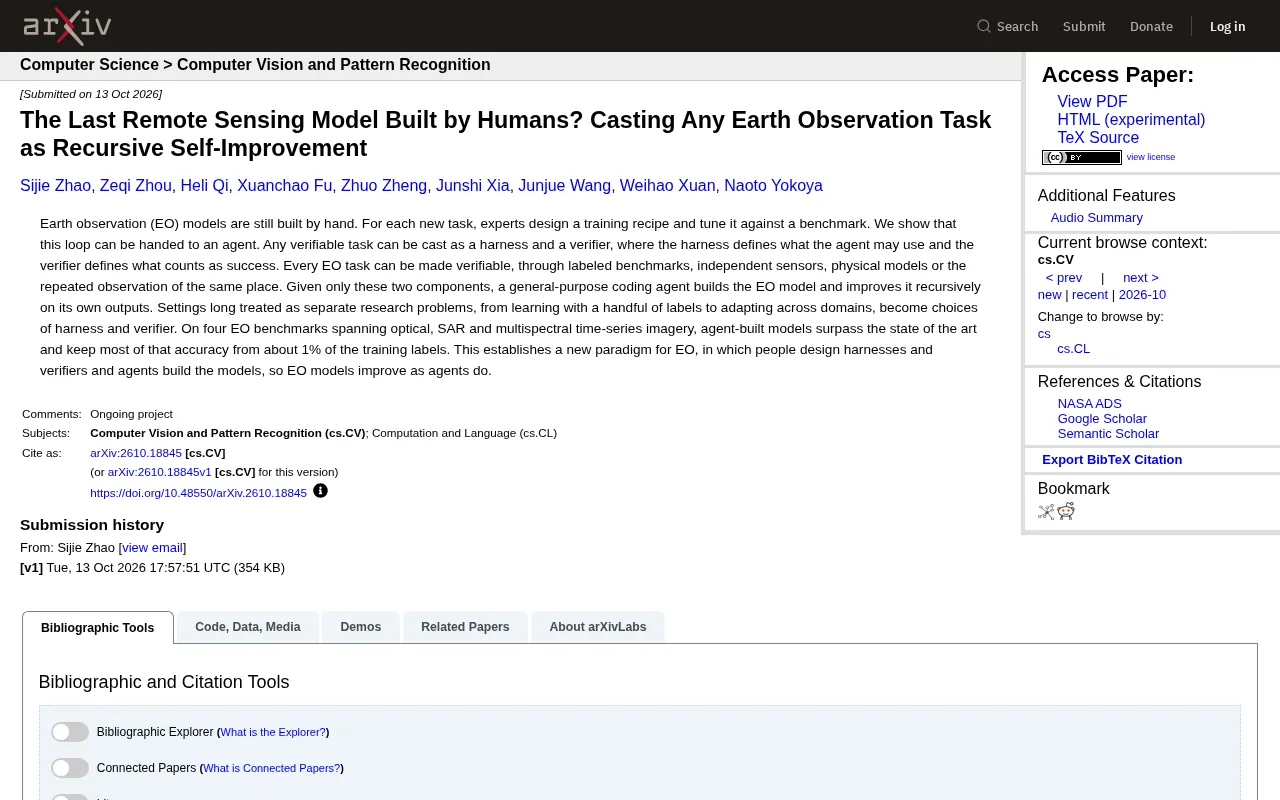Click the arXiv:2610.18845v1 version link
Viewport: 1280px width, 800px height.
click(x=160, y=472)
